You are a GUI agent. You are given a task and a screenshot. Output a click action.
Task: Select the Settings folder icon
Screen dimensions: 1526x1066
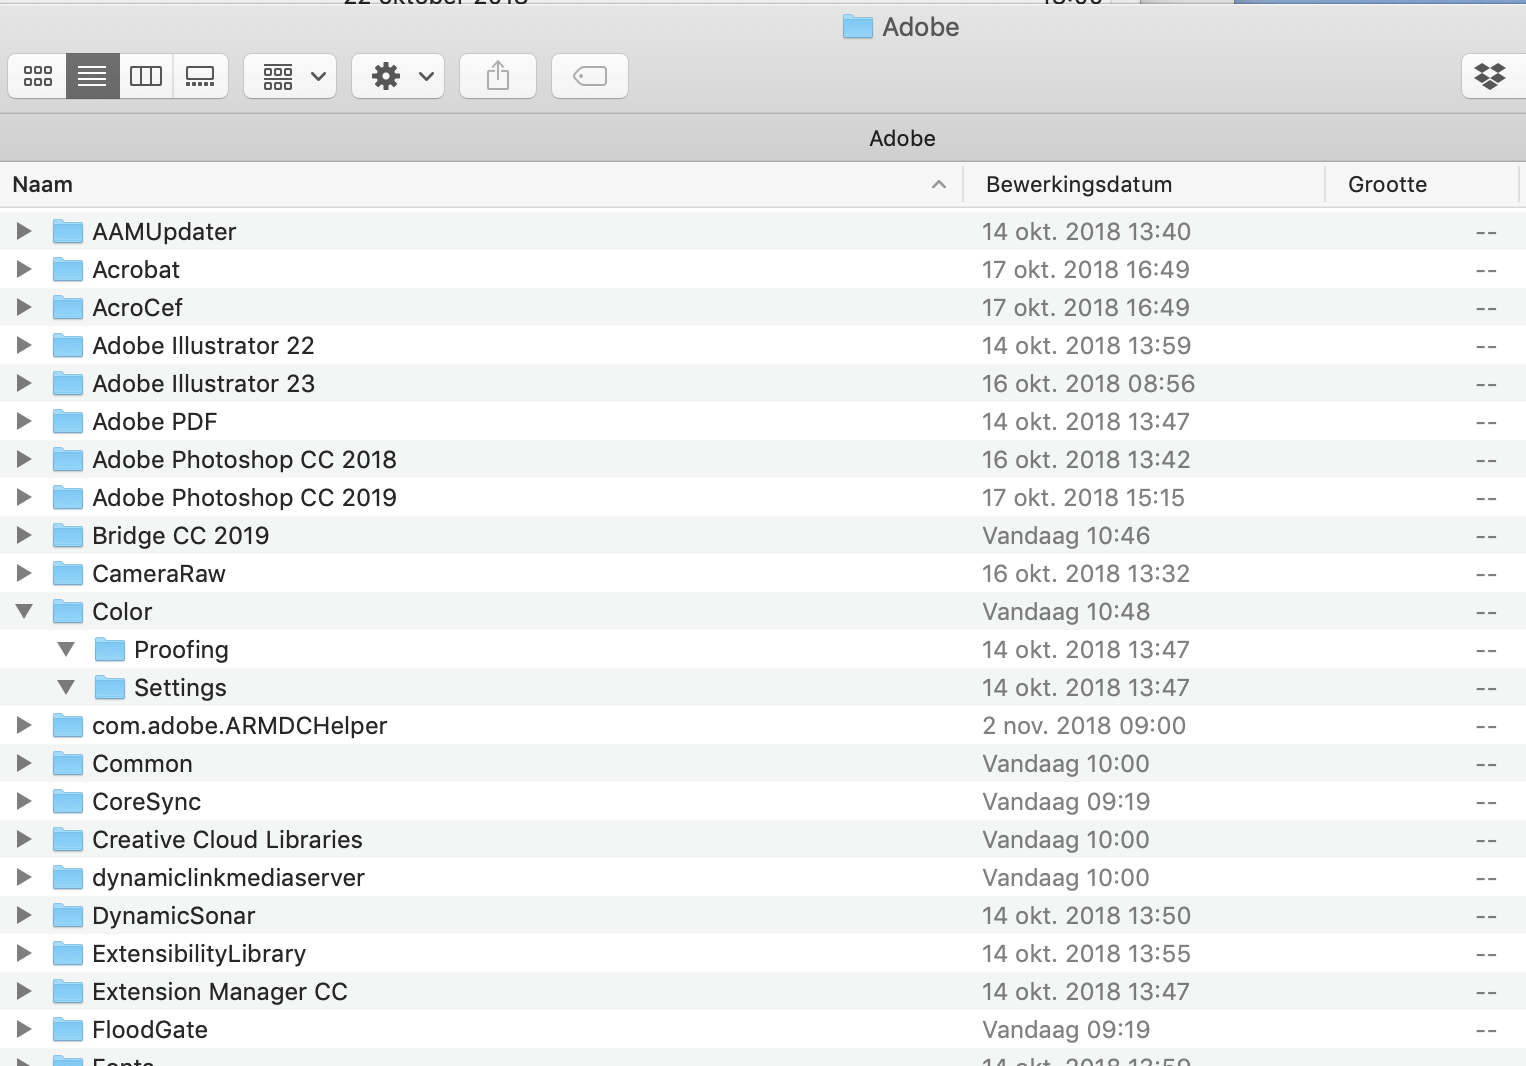point(110,687)
